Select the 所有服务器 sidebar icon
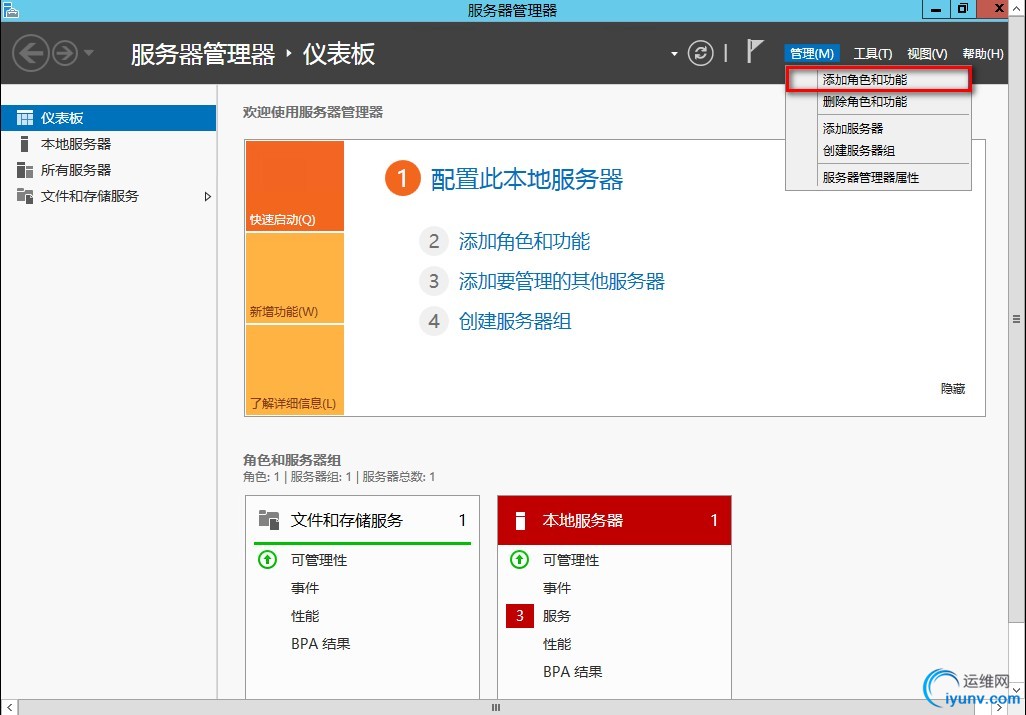 (x=25, y=170)
